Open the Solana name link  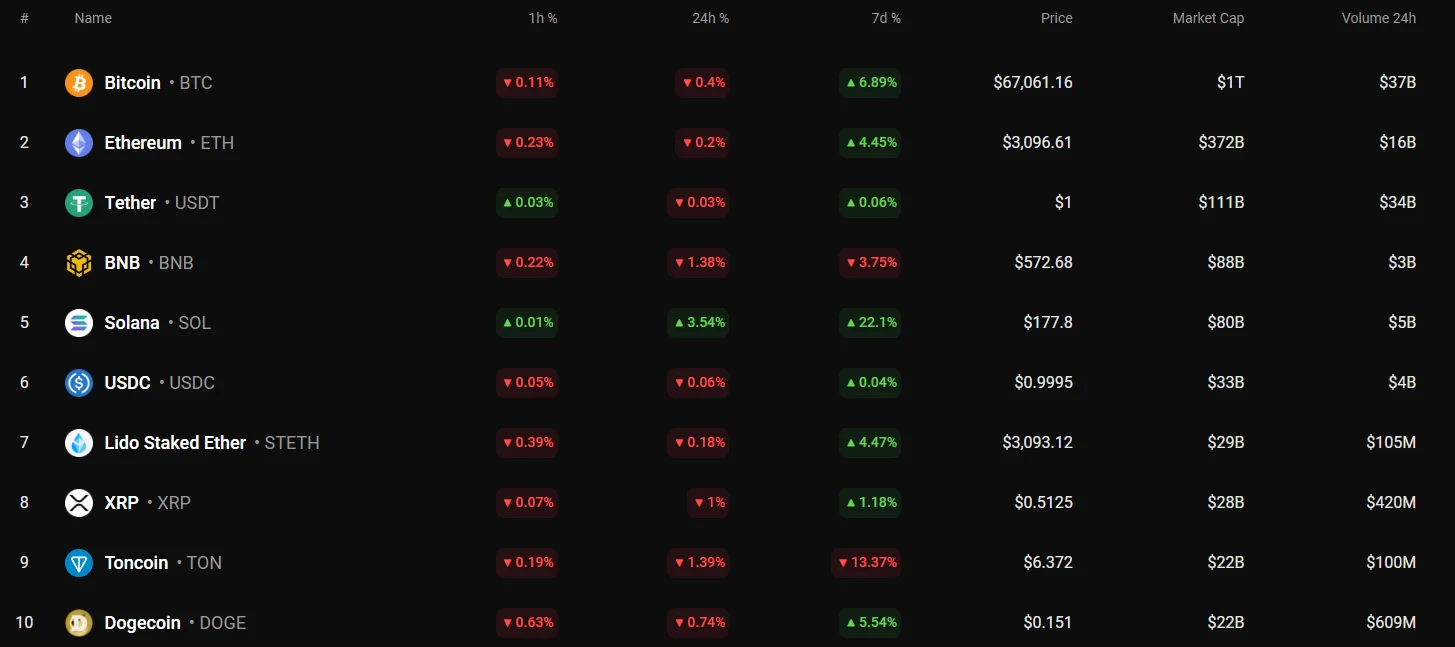(x=132, y=323)
